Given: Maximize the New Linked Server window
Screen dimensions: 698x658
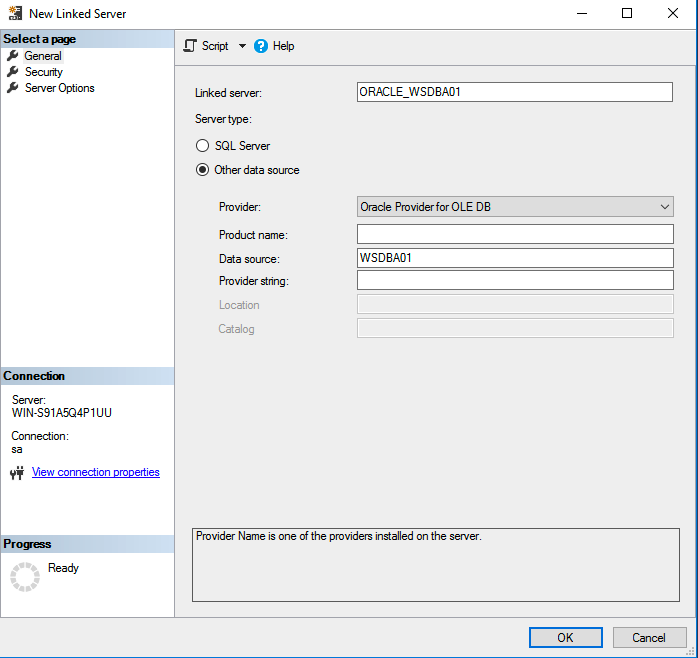Looking at the screenshot, I should 627,13.
